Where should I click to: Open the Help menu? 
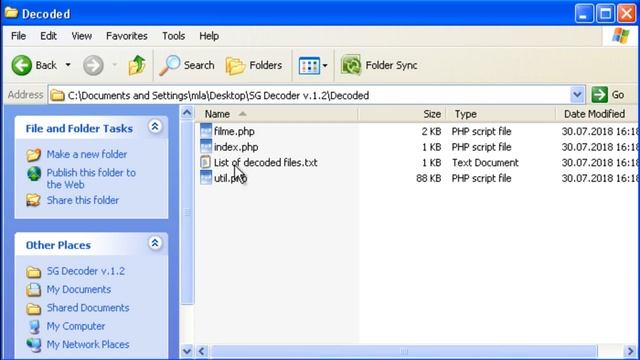209,36
